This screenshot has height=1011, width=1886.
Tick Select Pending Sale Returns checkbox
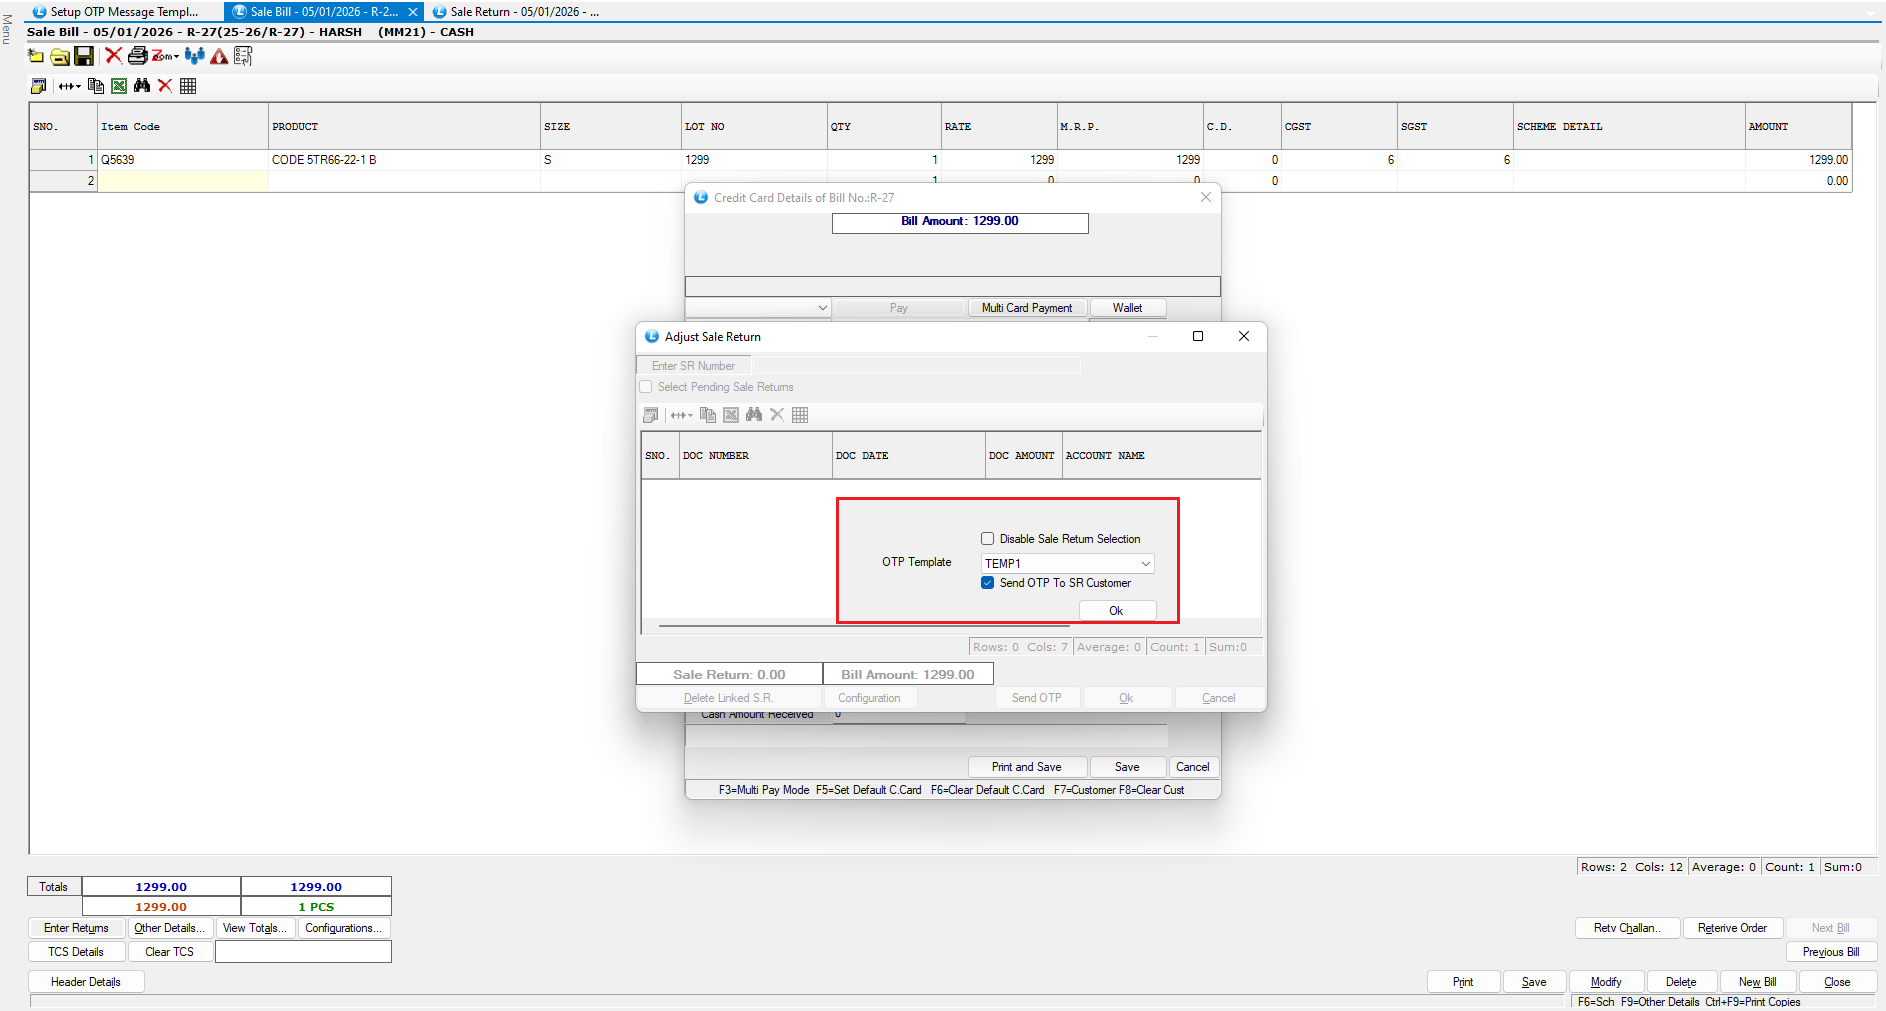tap(646, 387)
